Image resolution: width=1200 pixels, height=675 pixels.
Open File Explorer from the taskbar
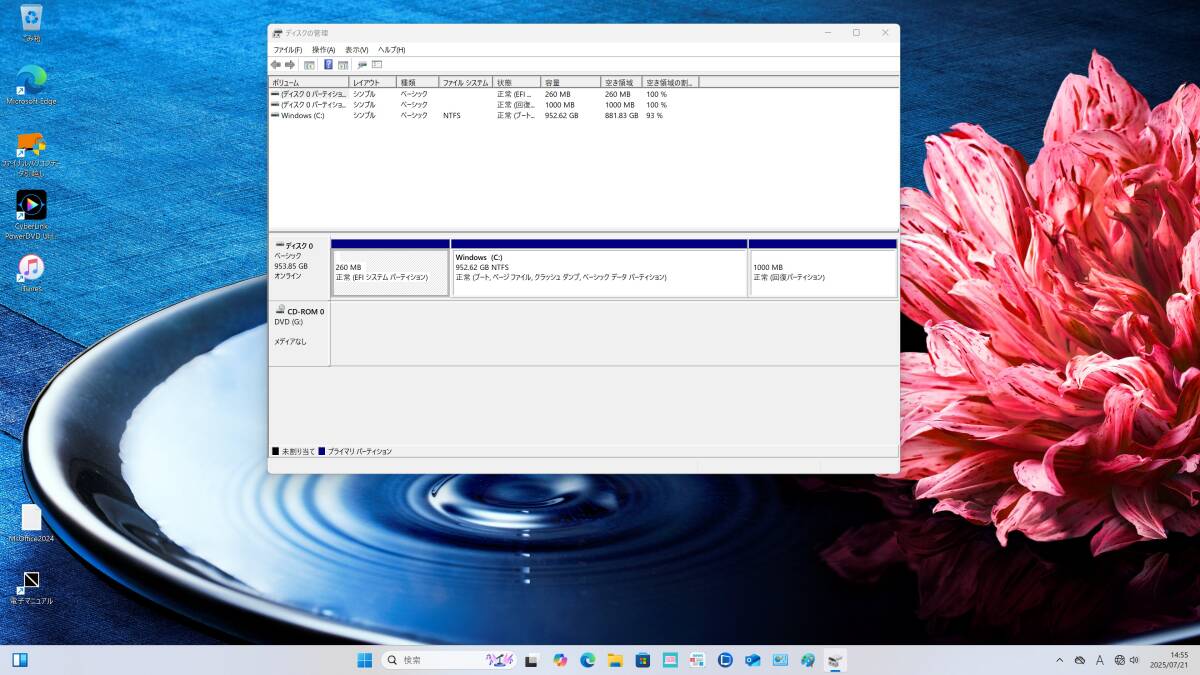615,660
